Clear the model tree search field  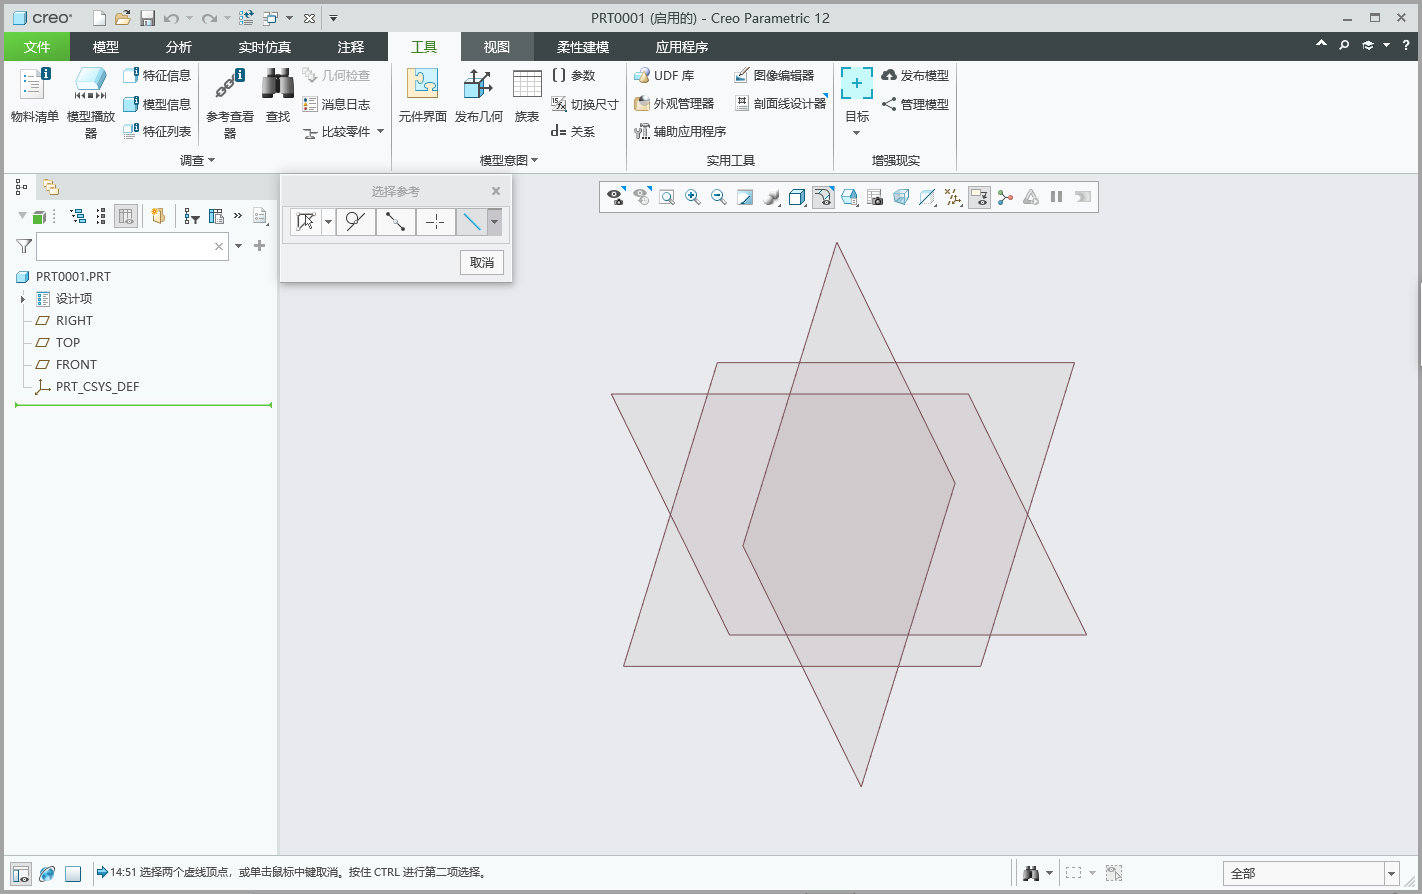219,246
